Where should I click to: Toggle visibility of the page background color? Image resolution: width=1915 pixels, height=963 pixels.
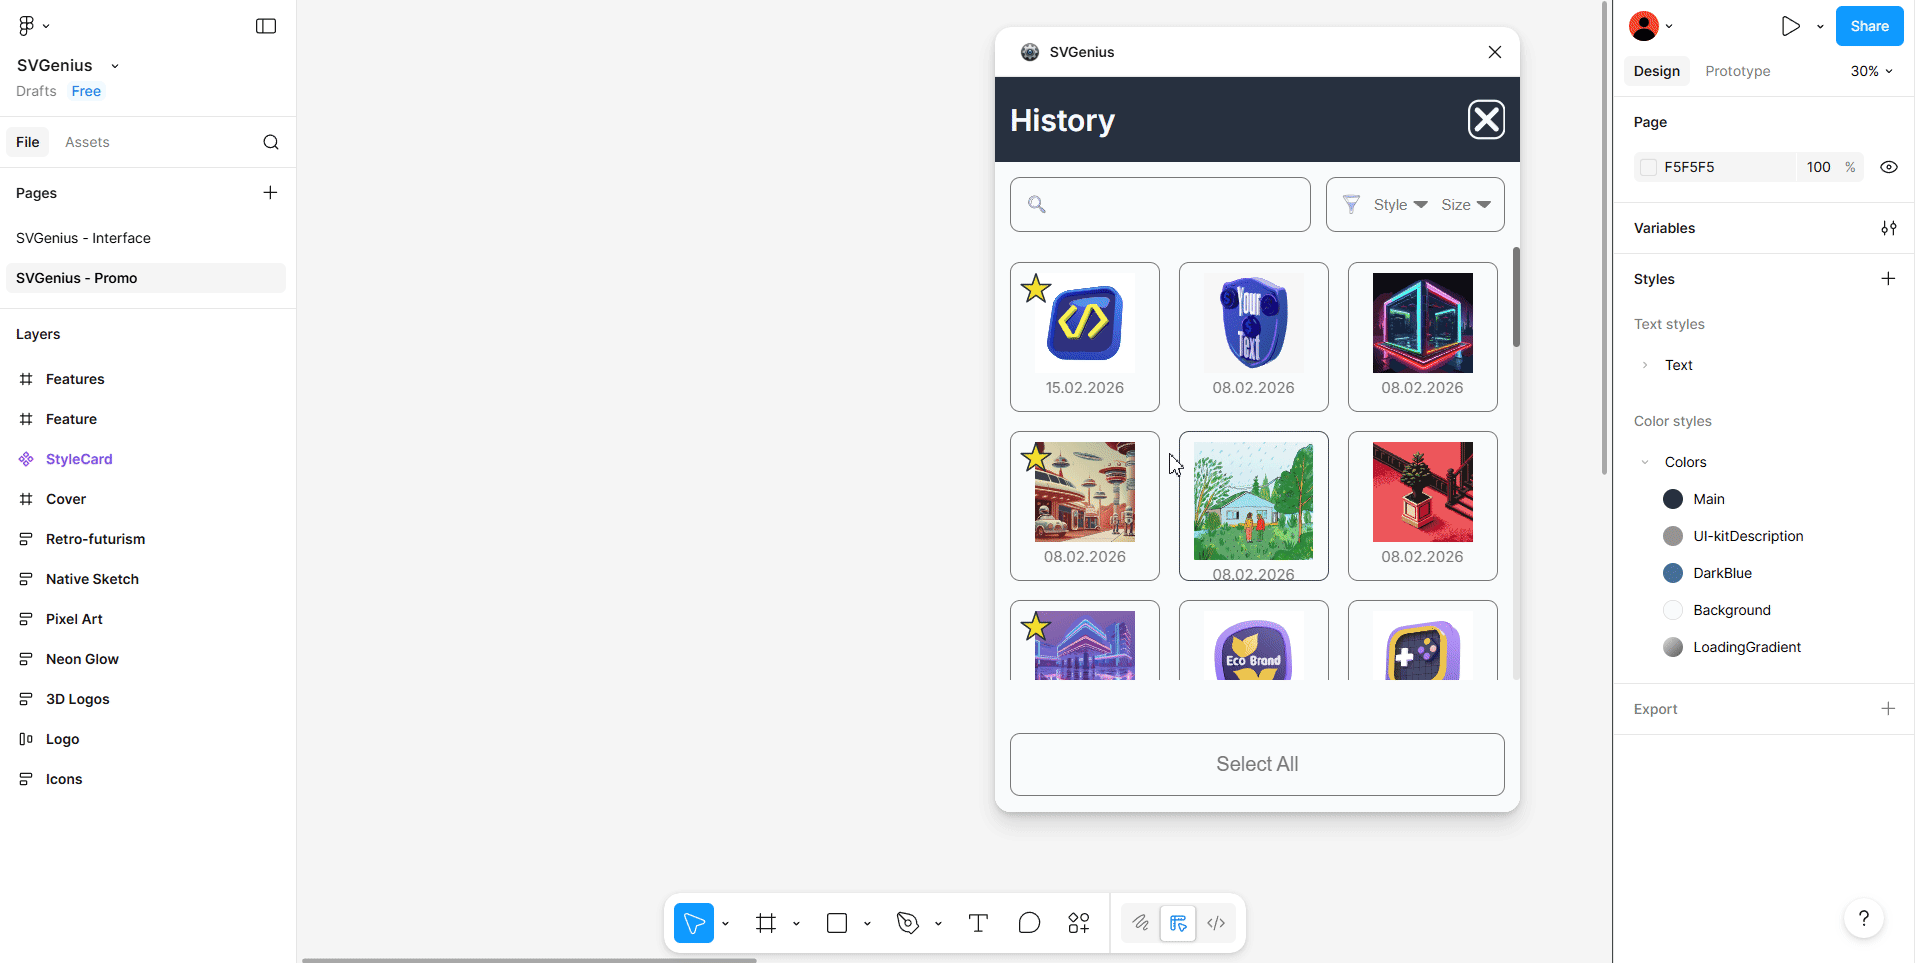point(1888,167)
